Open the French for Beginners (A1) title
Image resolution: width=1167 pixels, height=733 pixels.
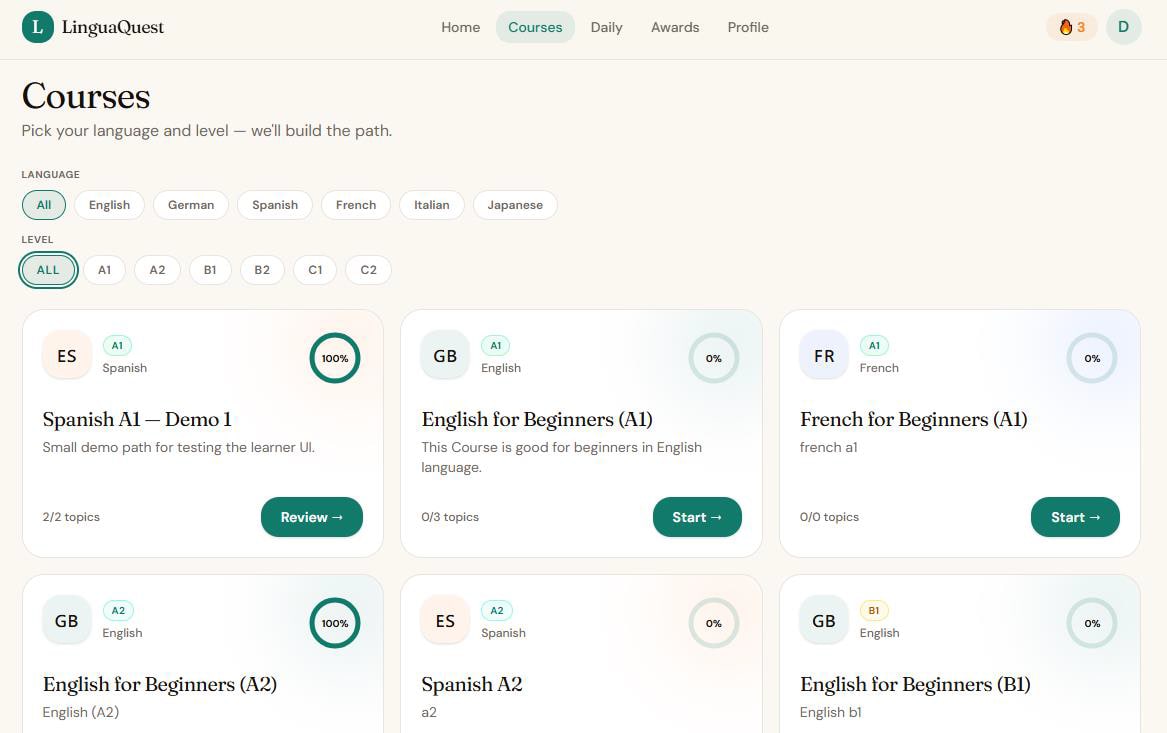(914, 420)
